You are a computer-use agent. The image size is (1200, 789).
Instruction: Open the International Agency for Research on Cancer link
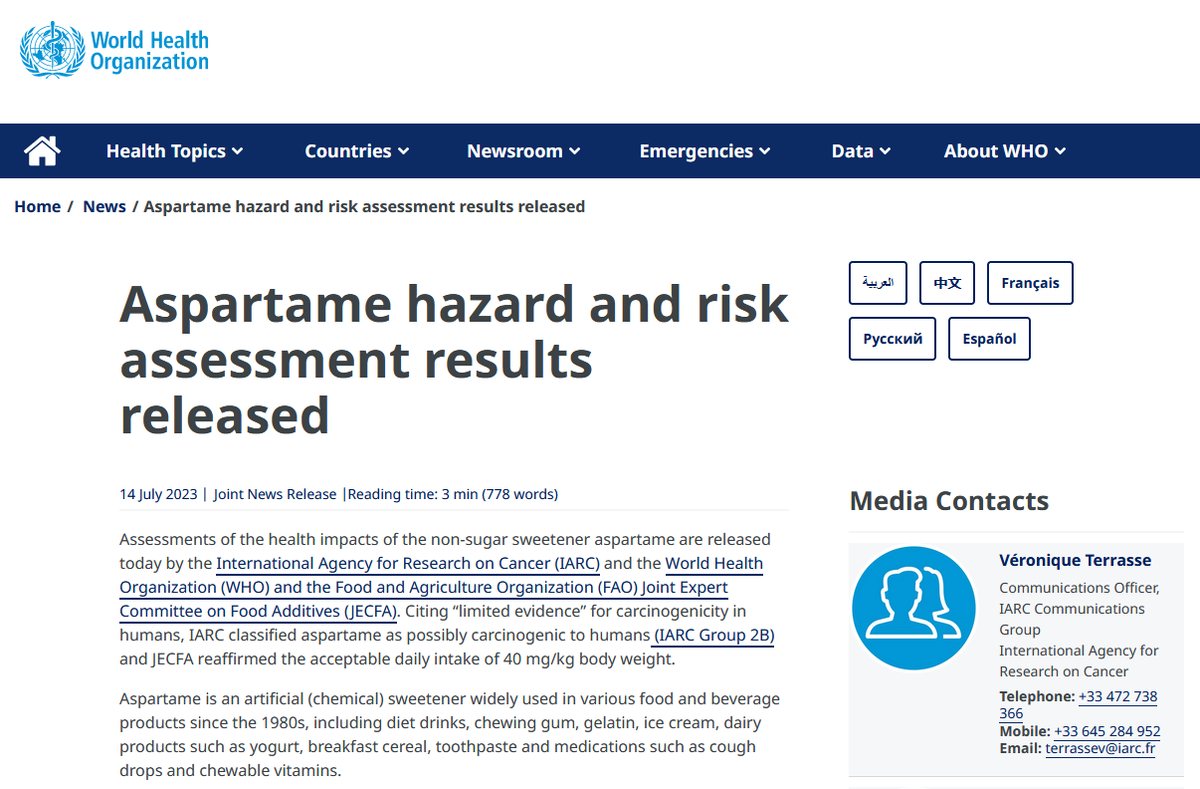(x=408, y=564)
